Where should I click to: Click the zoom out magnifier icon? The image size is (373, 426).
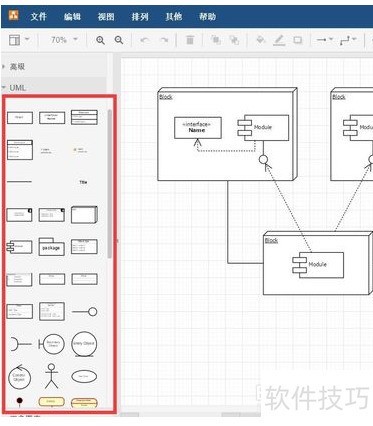119,40
